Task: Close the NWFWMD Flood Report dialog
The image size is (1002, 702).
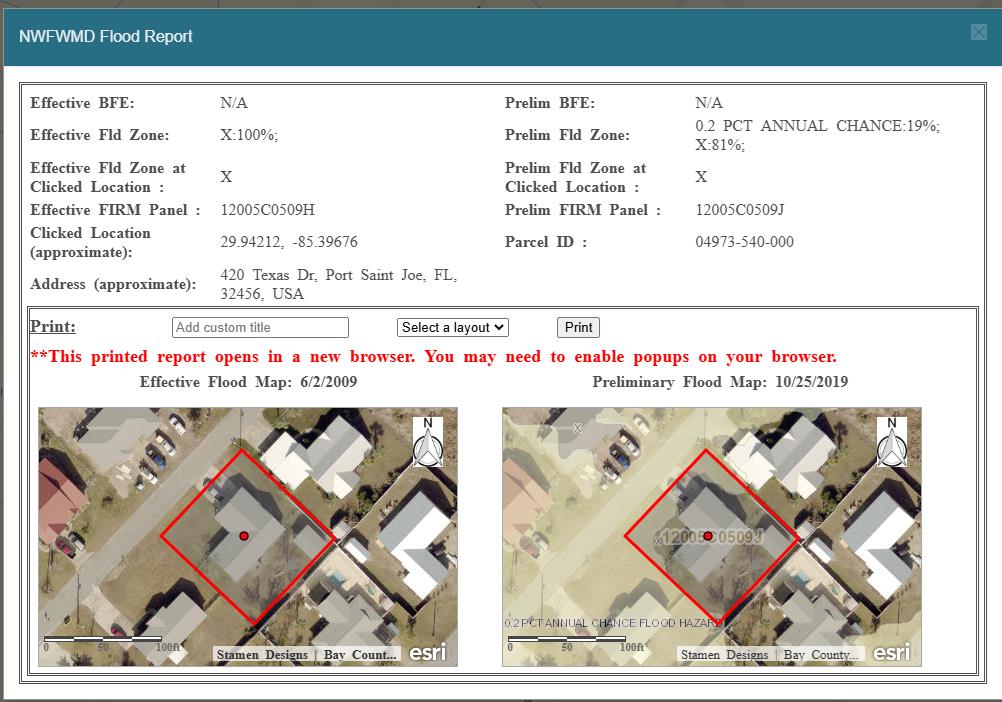Action: (978, 33)
